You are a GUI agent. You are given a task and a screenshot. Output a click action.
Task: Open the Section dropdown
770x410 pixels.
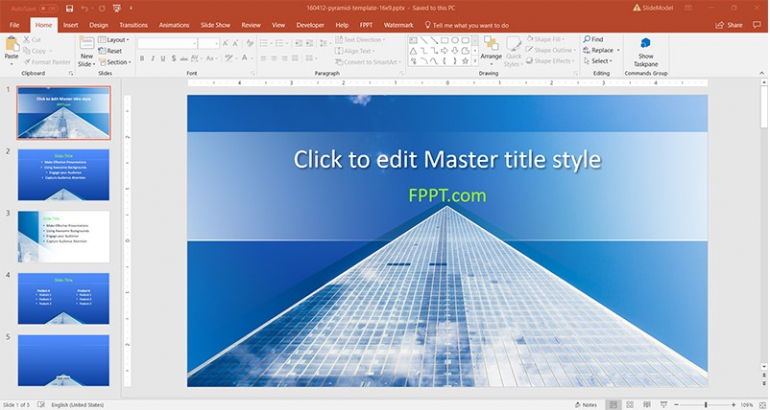117,62
